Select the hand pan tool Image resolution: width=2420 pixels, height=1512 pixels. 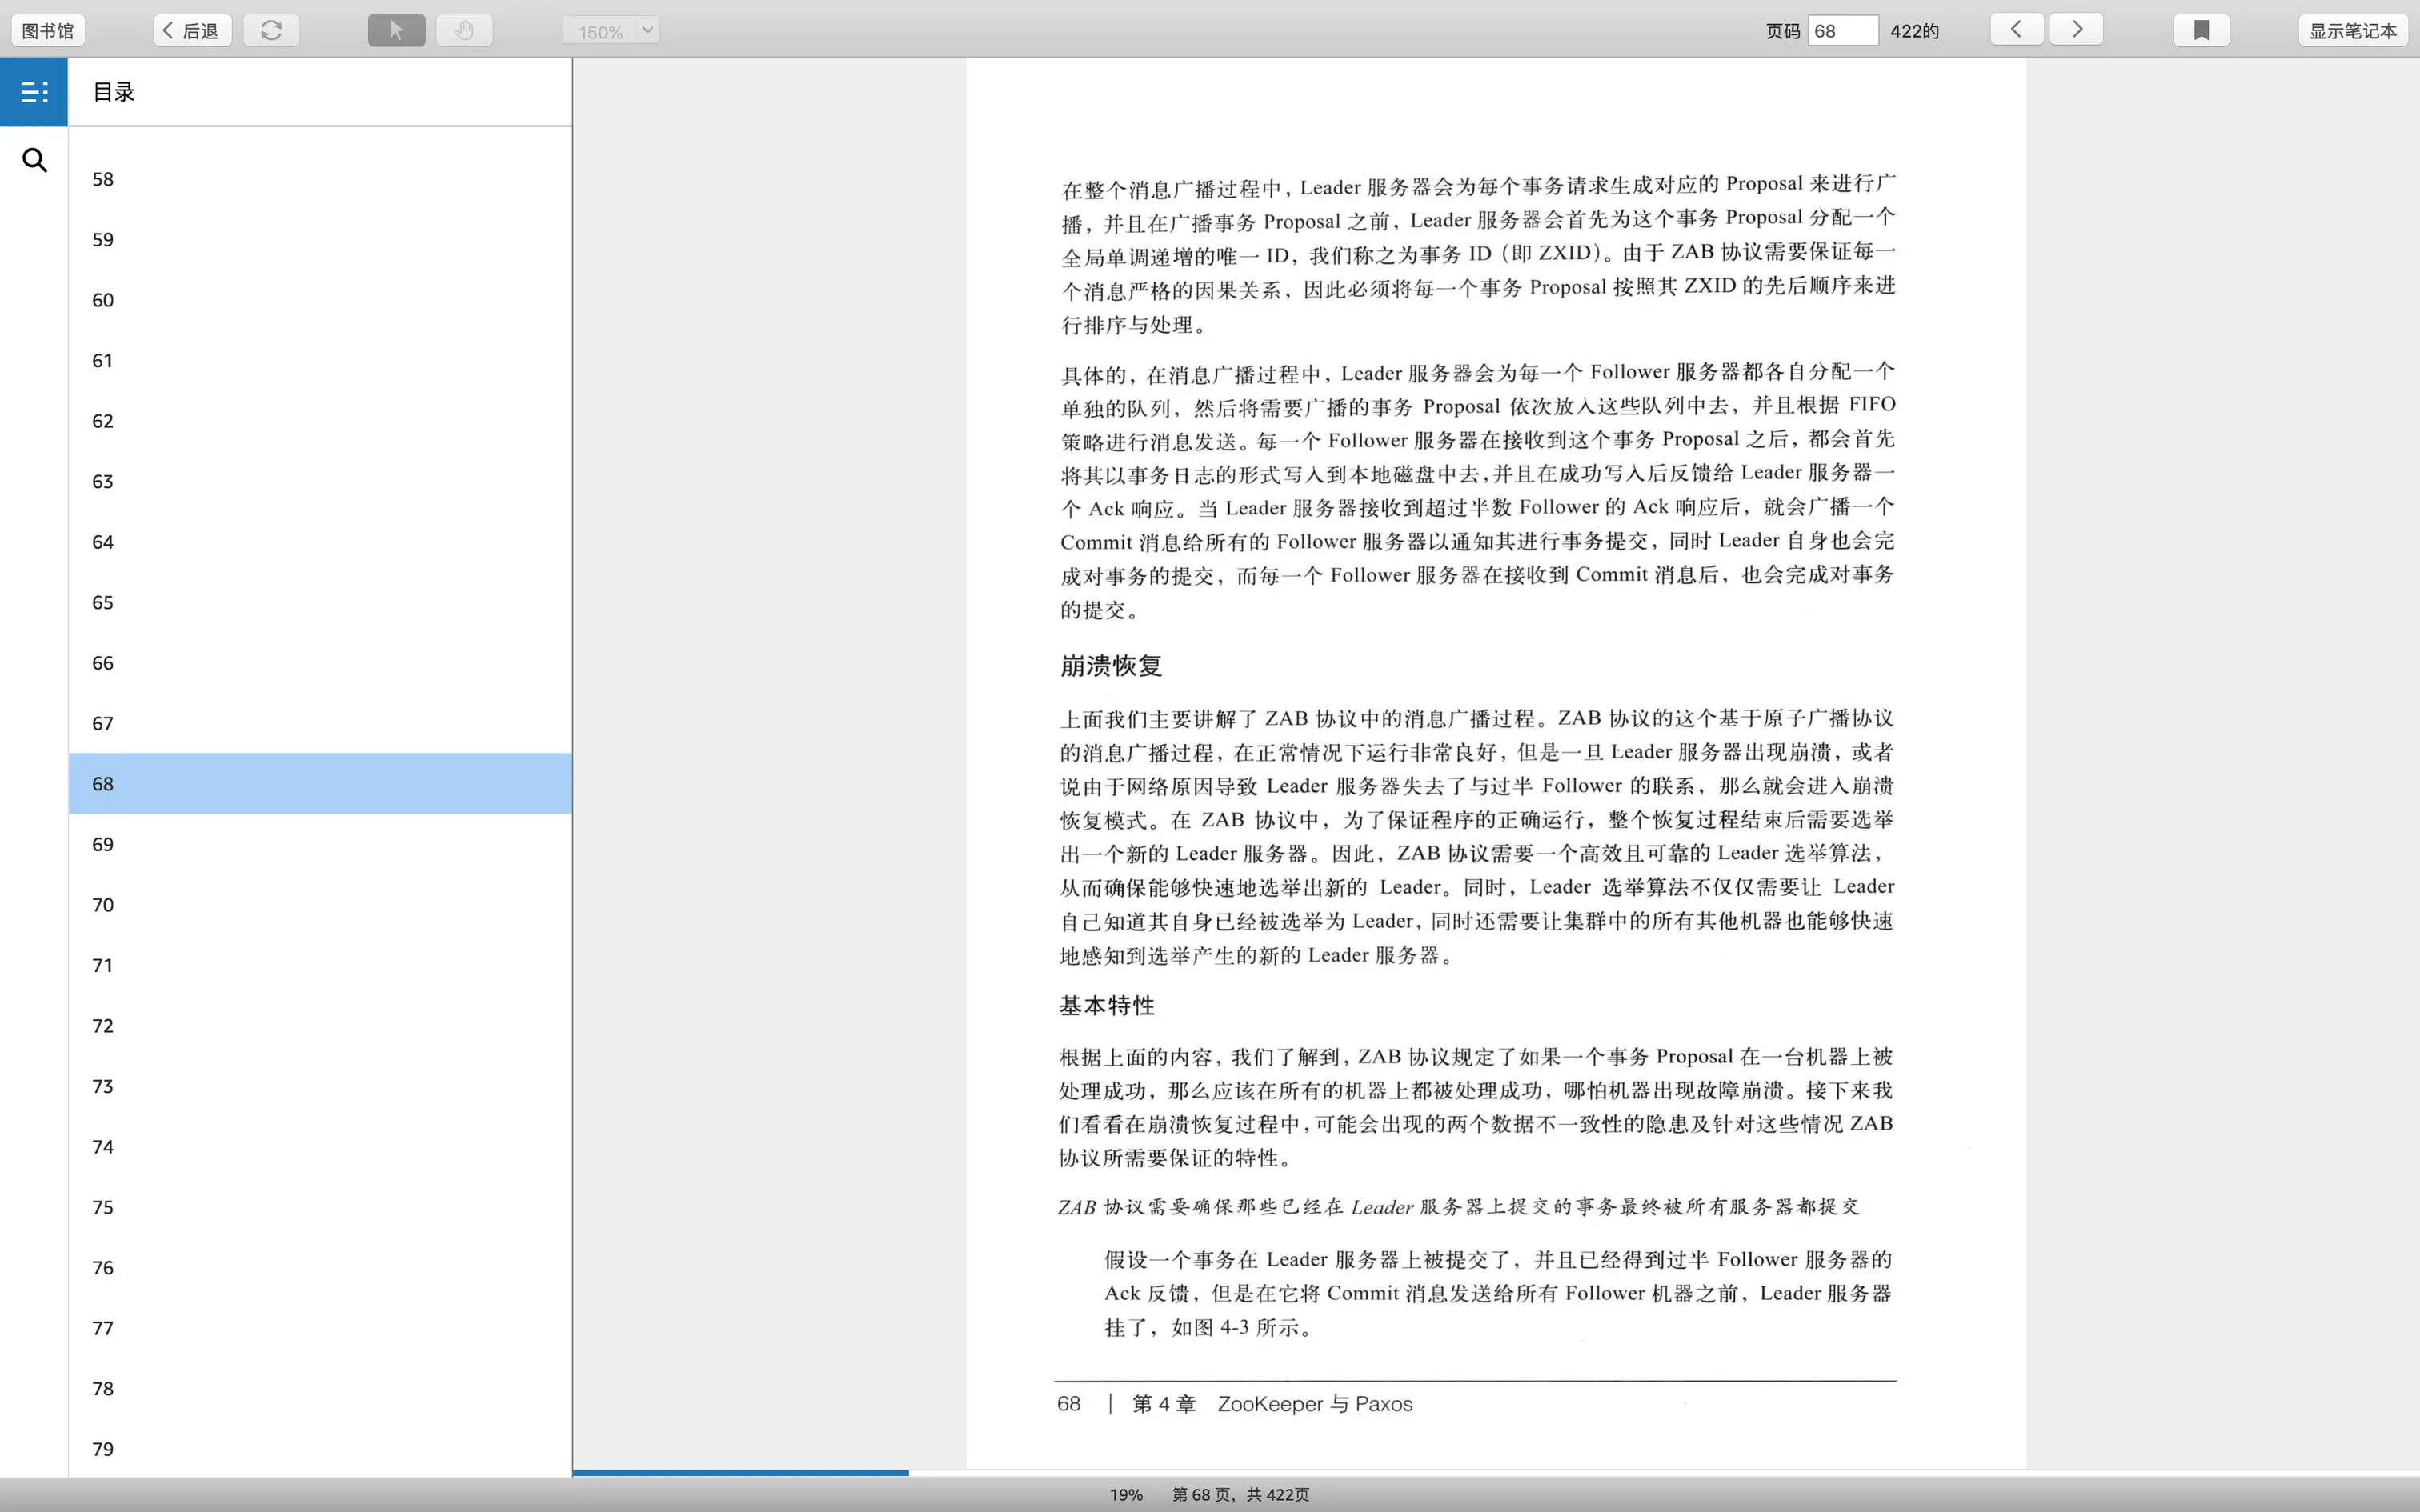coord(464,30)
